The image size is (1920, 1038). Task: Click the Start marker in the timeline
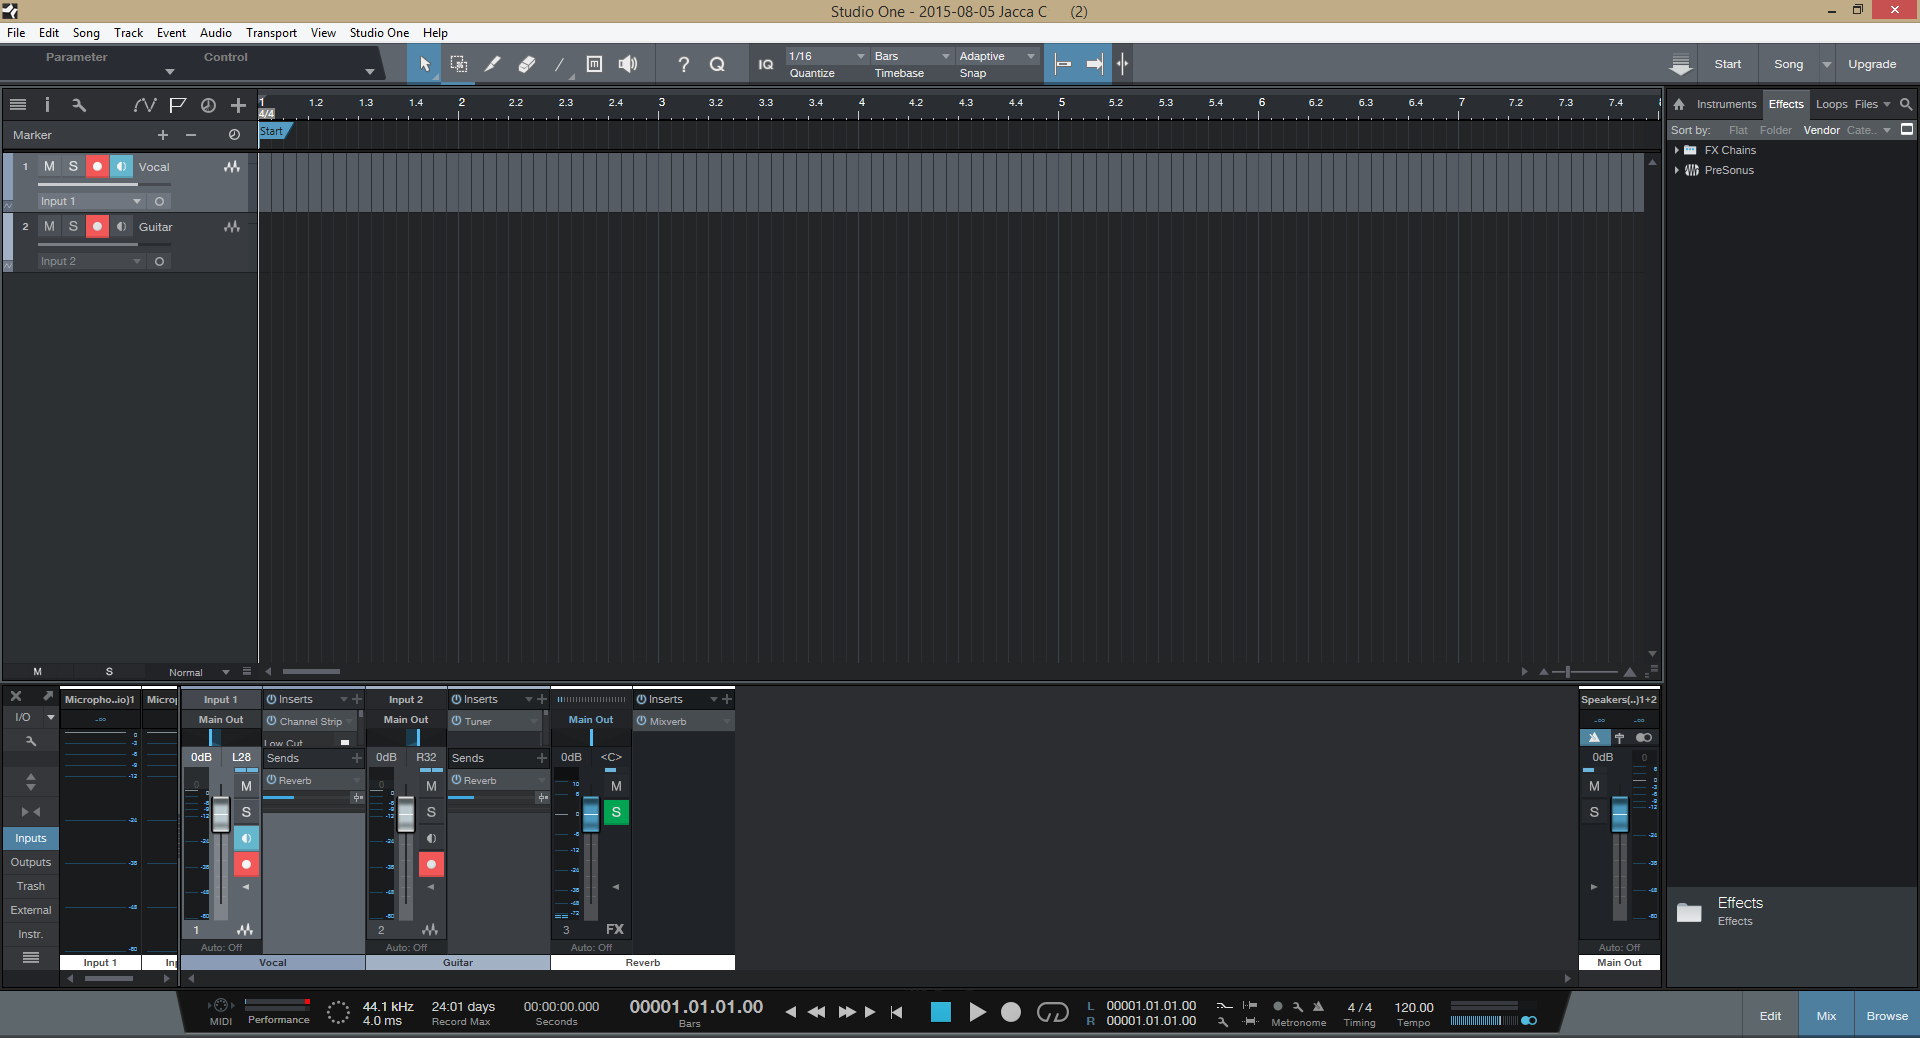tap(273, 131)
